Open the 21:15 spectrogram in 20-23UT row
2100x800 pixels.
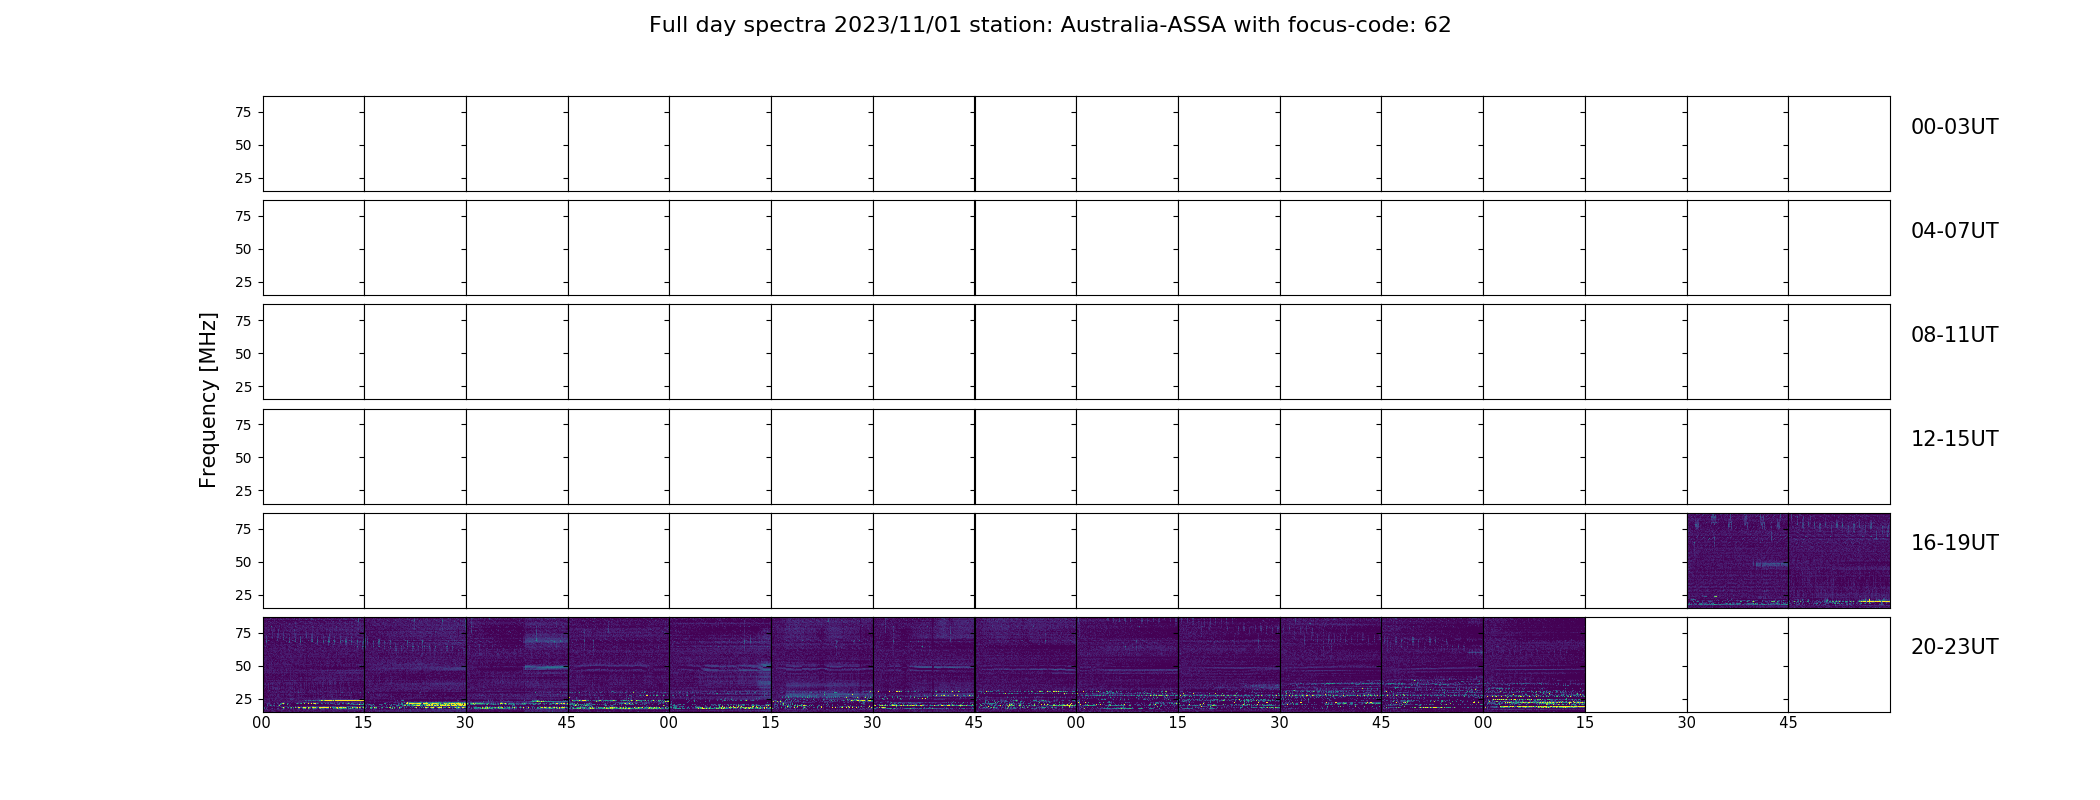(x=822, y=665)
